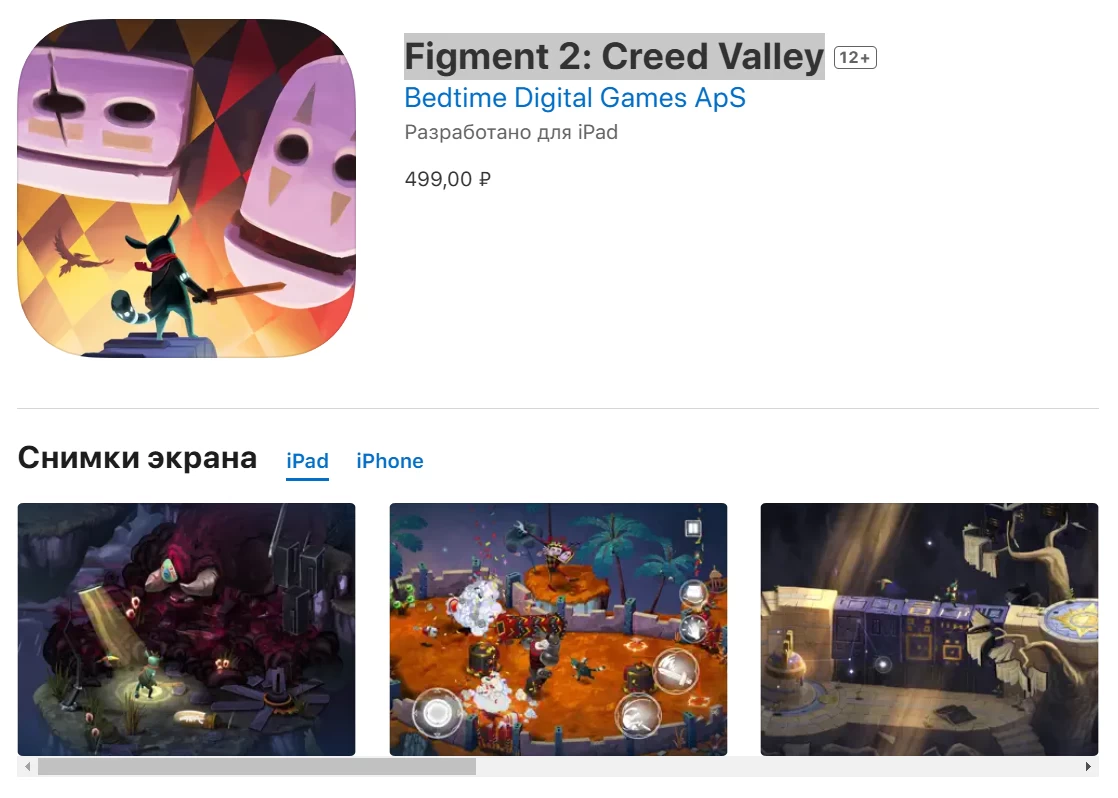
Task: Switch to the iPad screenshots tab
Action: (x=307, y=461)
